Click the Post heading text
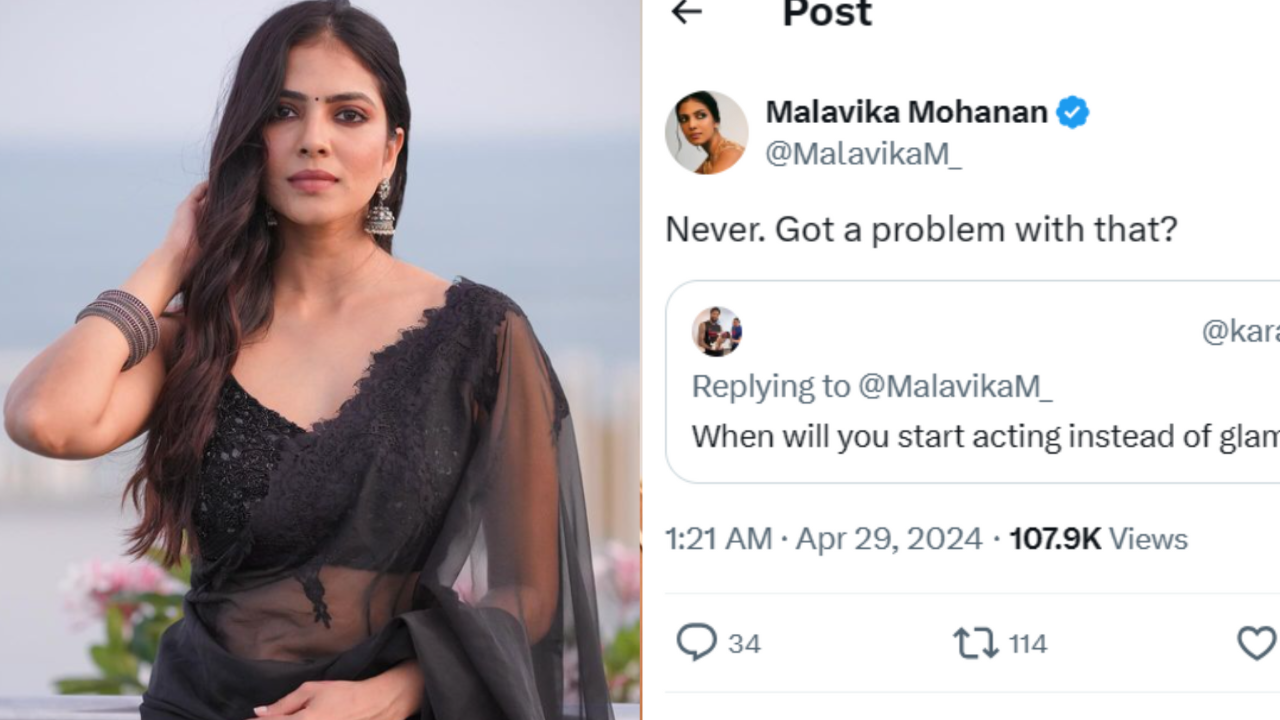This screenshot has width=1280, height=720. tap(827, 14)
